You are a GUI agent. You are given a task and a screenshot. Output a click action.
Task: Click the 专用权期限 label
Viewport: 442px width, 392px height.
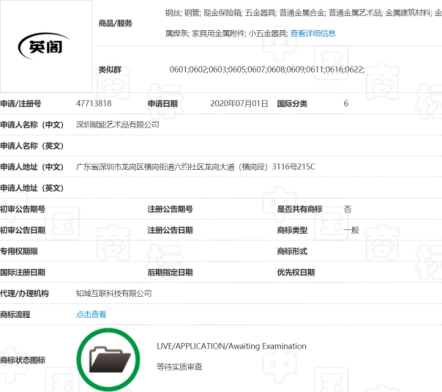pos(19,251)
